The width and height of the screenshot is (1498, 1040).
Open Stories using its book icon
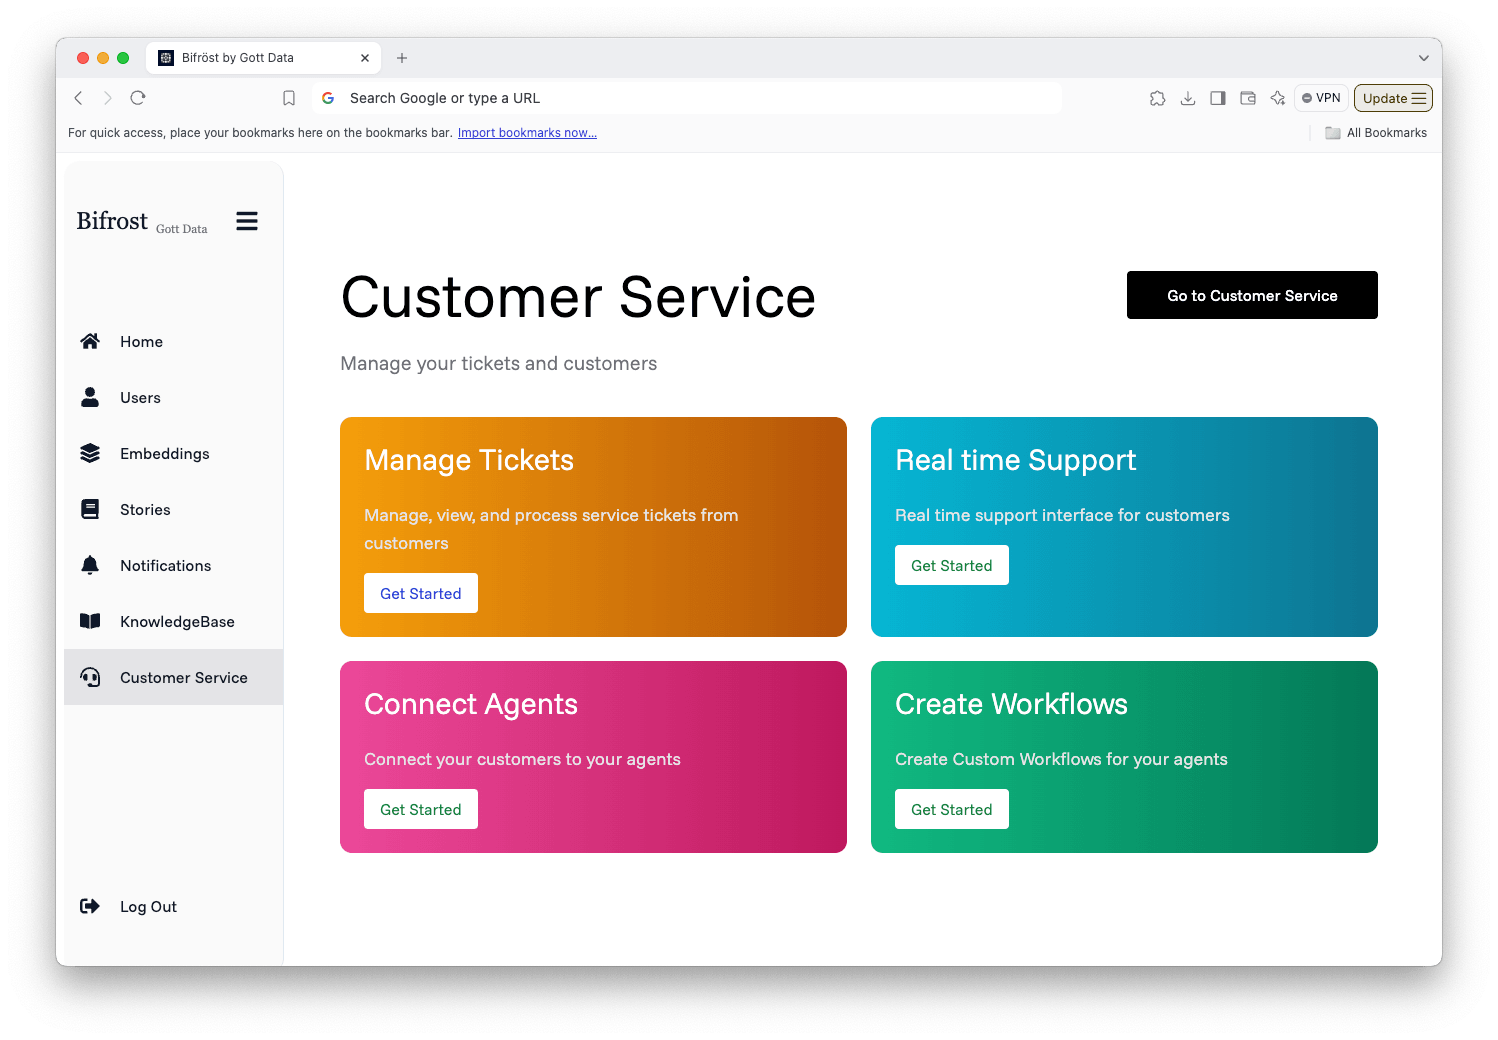click(90, 509)
